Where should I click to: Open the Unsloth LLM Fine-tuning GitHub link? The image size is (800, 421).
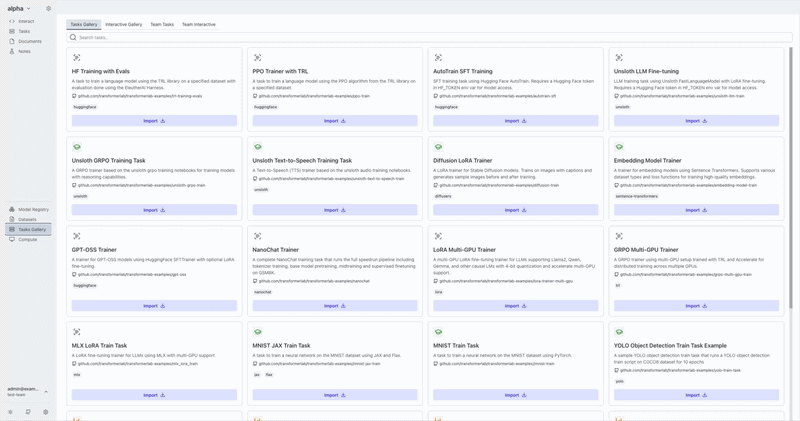coord(682,96)
